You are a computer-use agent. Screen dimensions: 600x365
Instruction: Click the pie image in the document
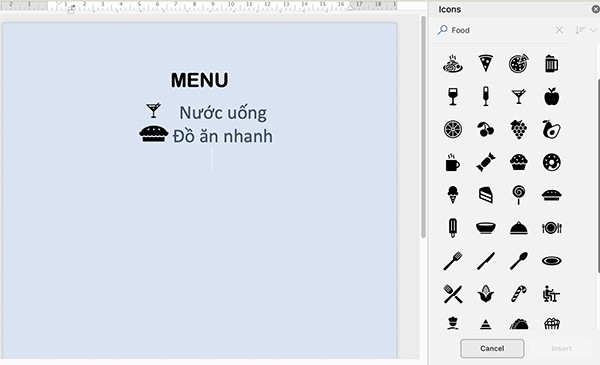(153, 135)
